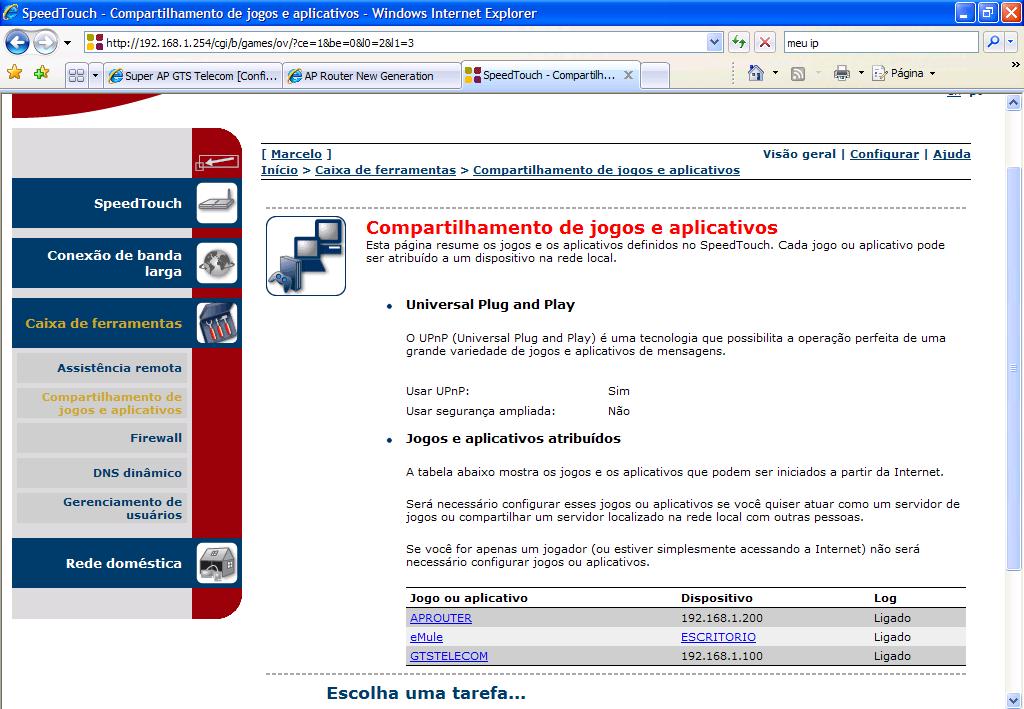The width and height of the screenshot is (1024, 709).
Task: Click the house icon beside Rede doméstica
Action: pos(217,563)
